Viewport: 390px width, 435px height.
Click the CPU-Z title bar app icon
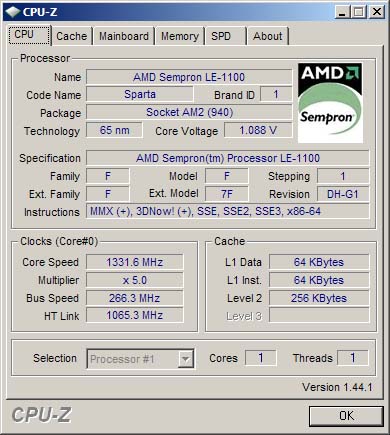pos(13,12)
